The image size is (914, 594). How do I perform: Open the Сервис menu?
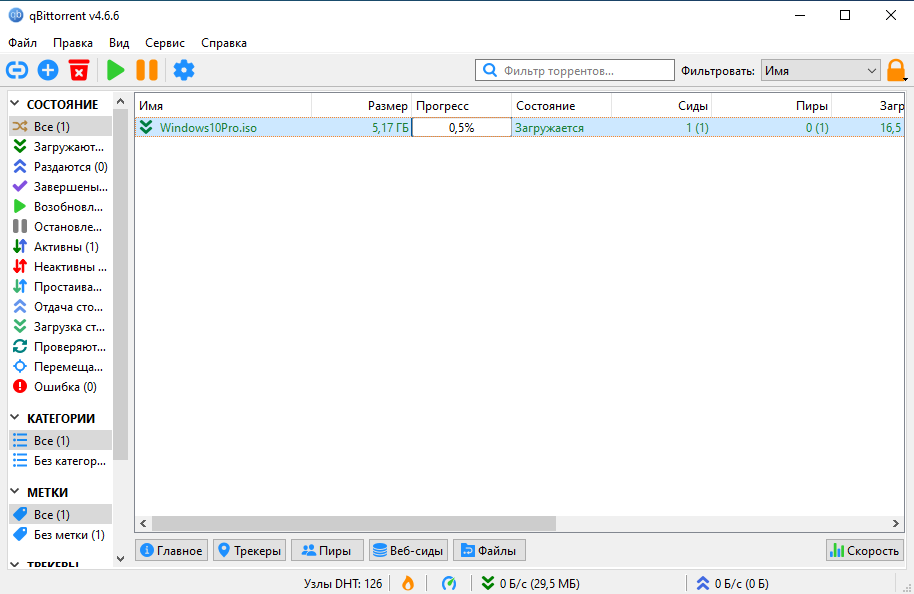click(x=165, y=43)
